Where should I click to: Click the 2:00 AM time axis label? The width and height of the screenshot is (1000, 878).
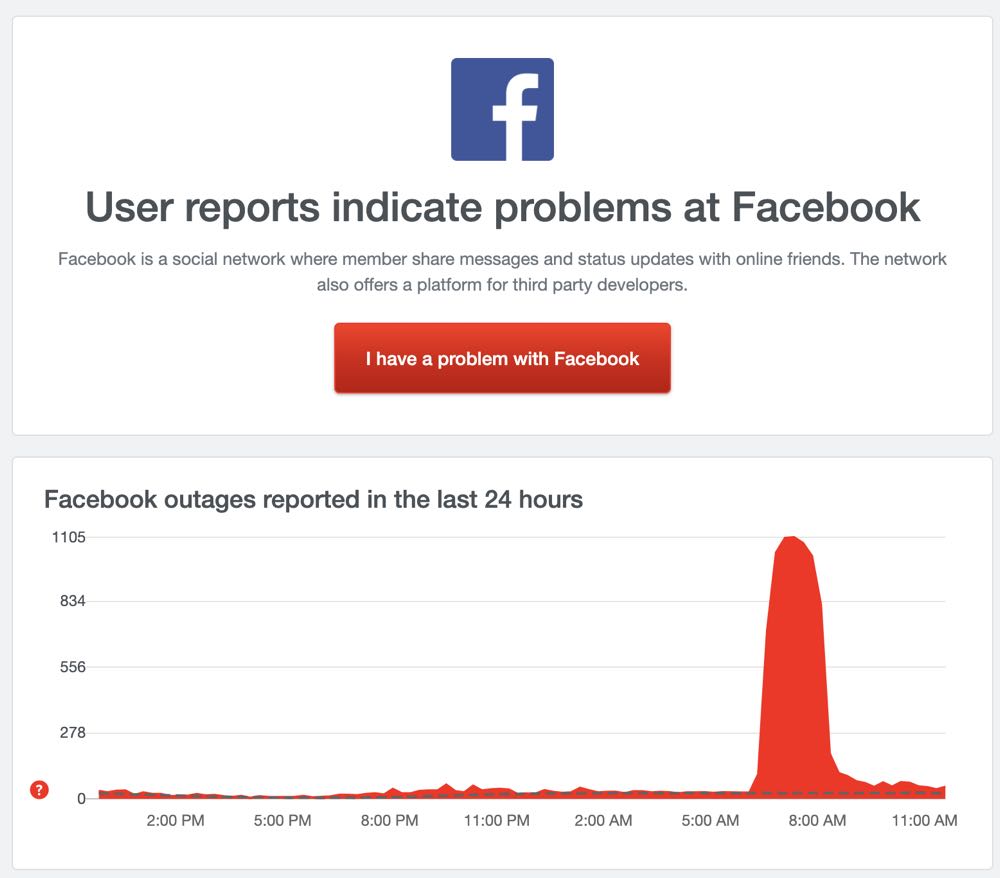pos(603,821)
